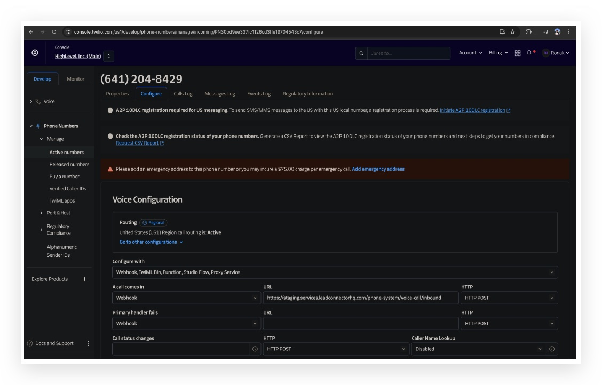Screen dimensions: 602x385
Task: Select Active numbers in sidebar
Action: 67,152
